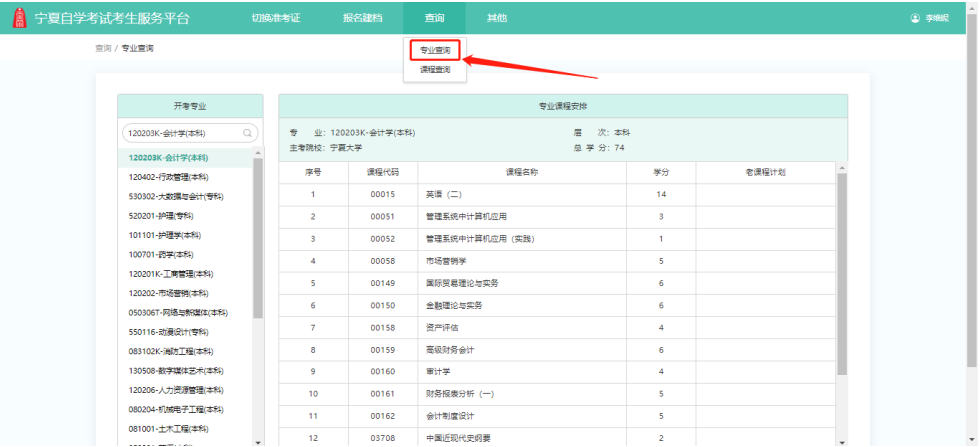
Task: Select major 083102K-消防工程(本科)
Action: (171, 351)
